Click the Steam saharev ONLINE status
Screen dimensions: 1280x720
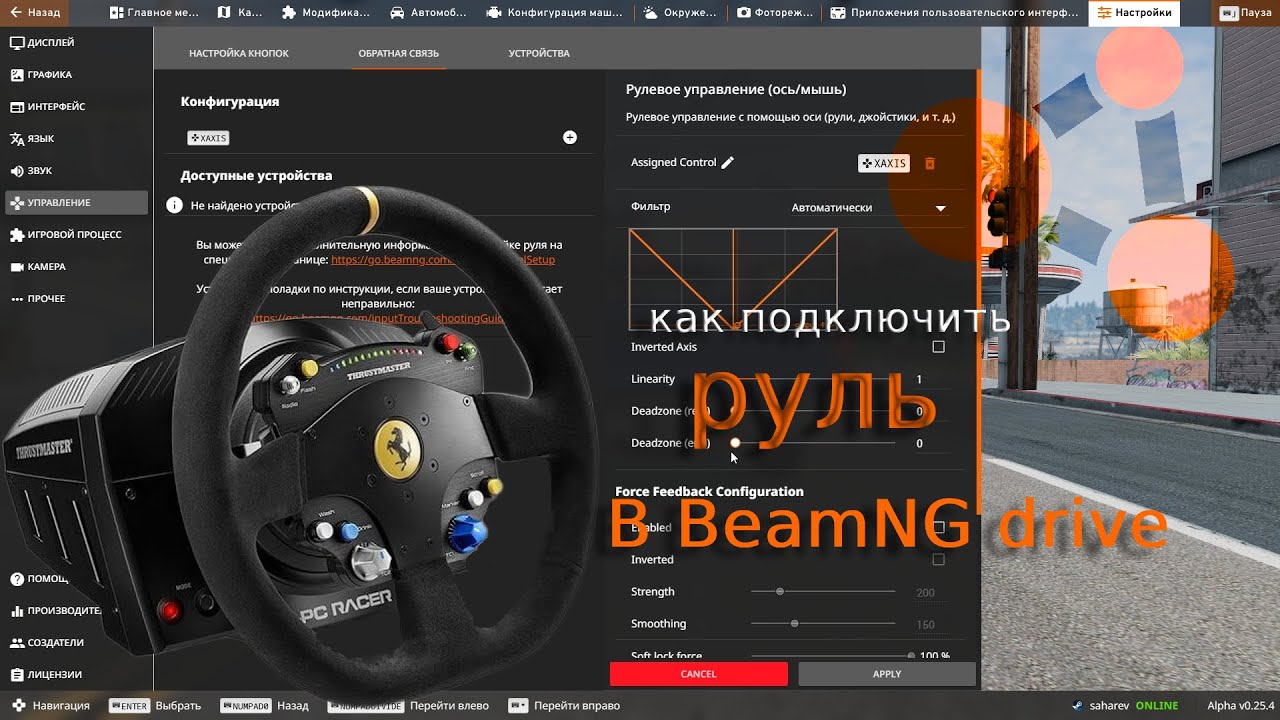click(1125, 705)
